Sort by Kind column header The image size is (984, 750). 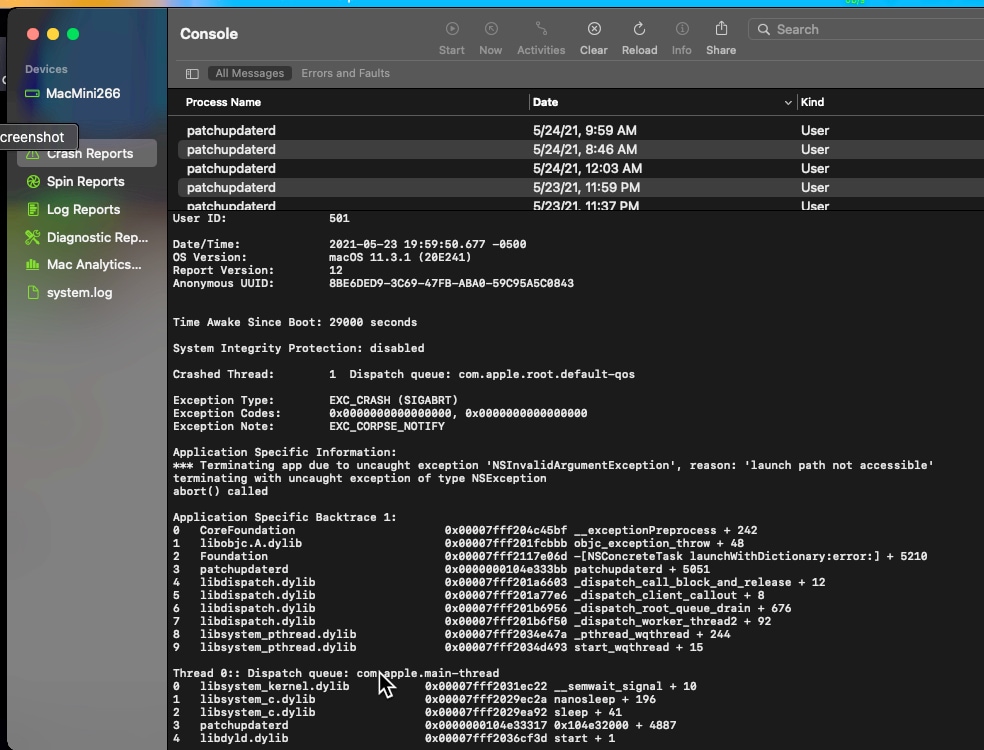(812, 102)
